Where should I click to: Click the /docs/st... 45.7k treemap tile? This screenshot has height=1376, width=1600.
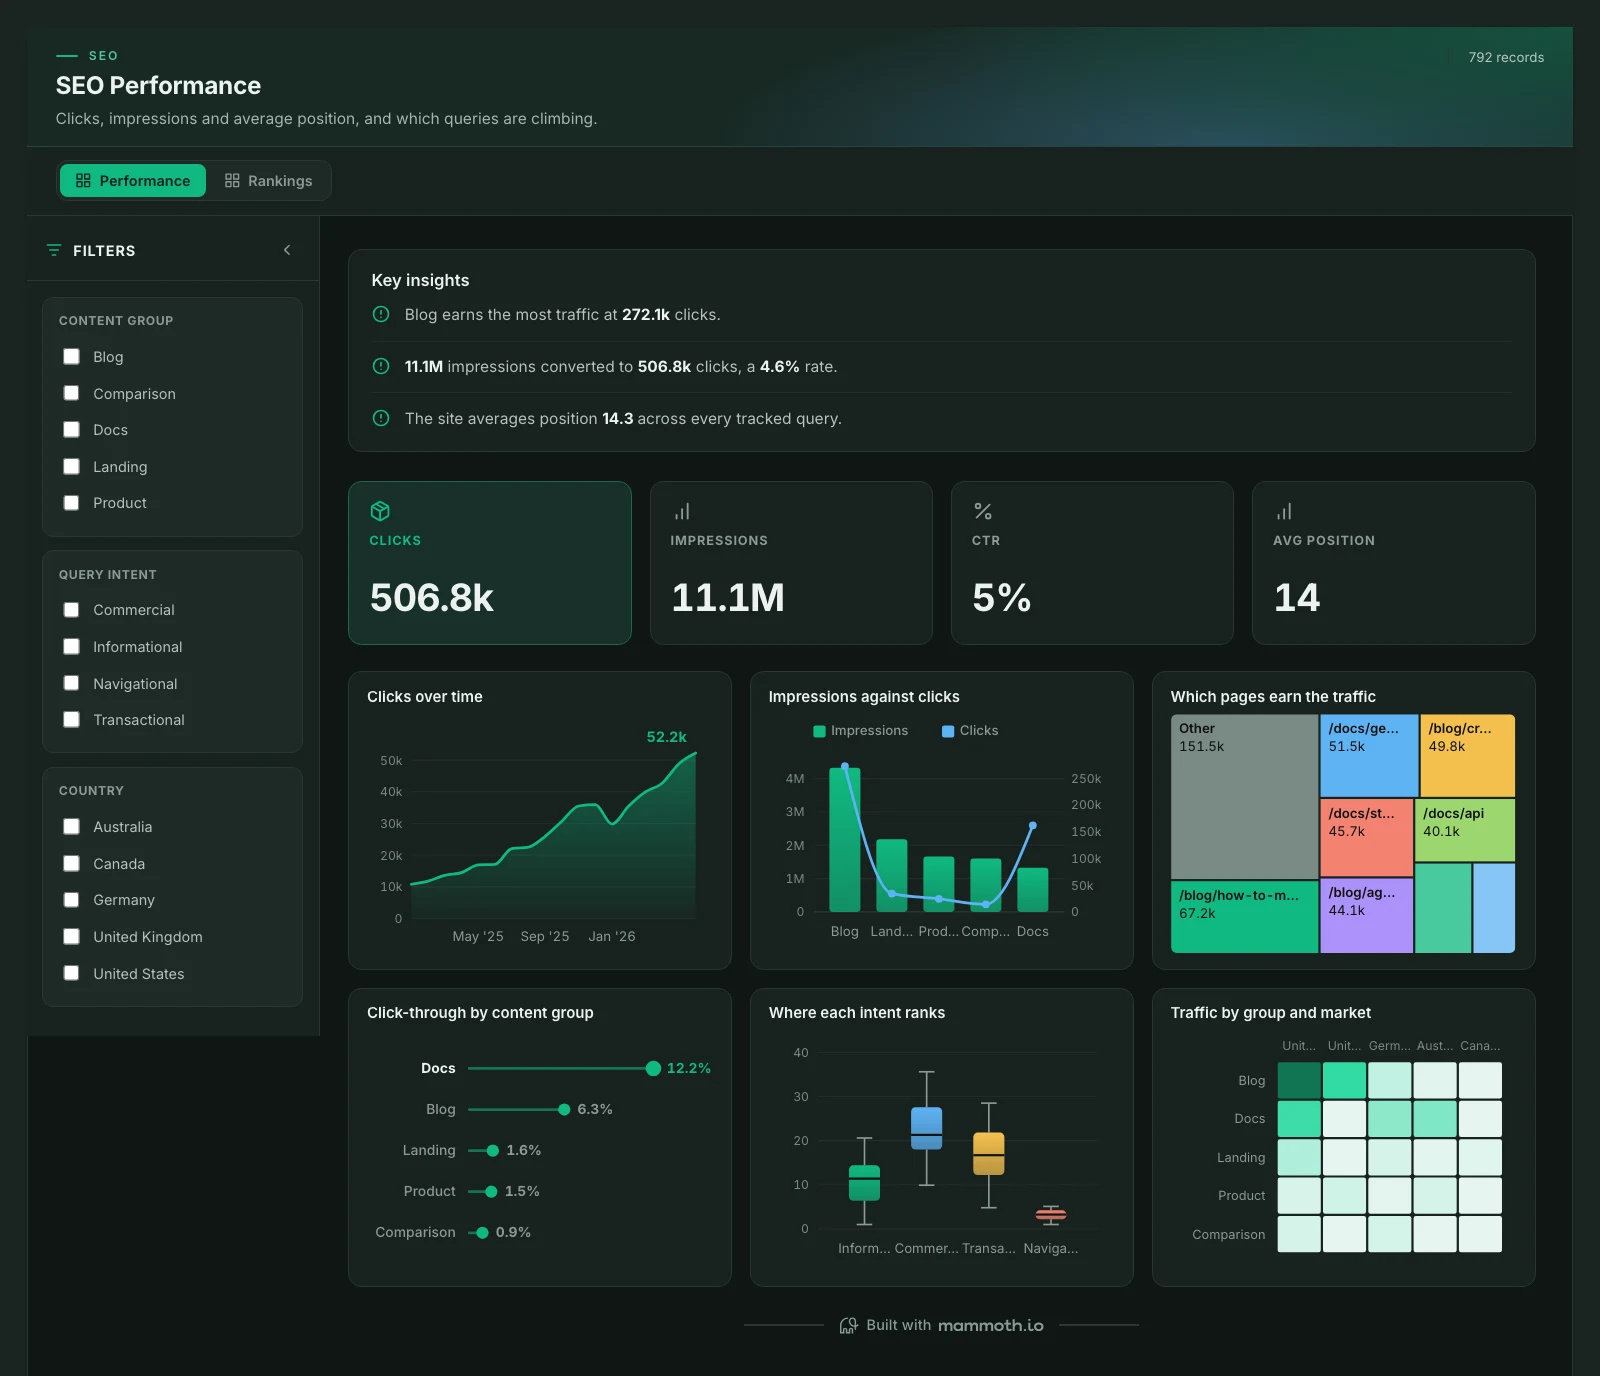1366,837
